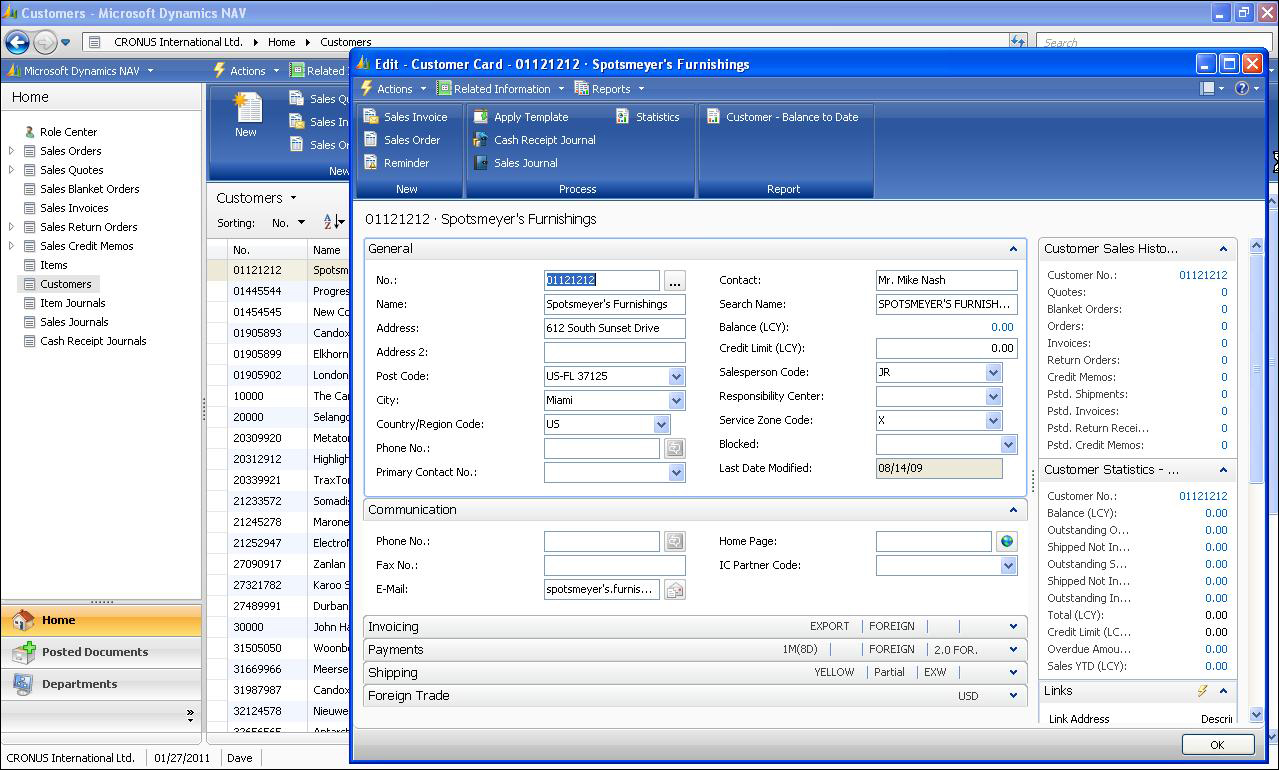Screen dimensions: 1279x770
Task: Collapse the General FastTab
Action: tap(1013, 249)
